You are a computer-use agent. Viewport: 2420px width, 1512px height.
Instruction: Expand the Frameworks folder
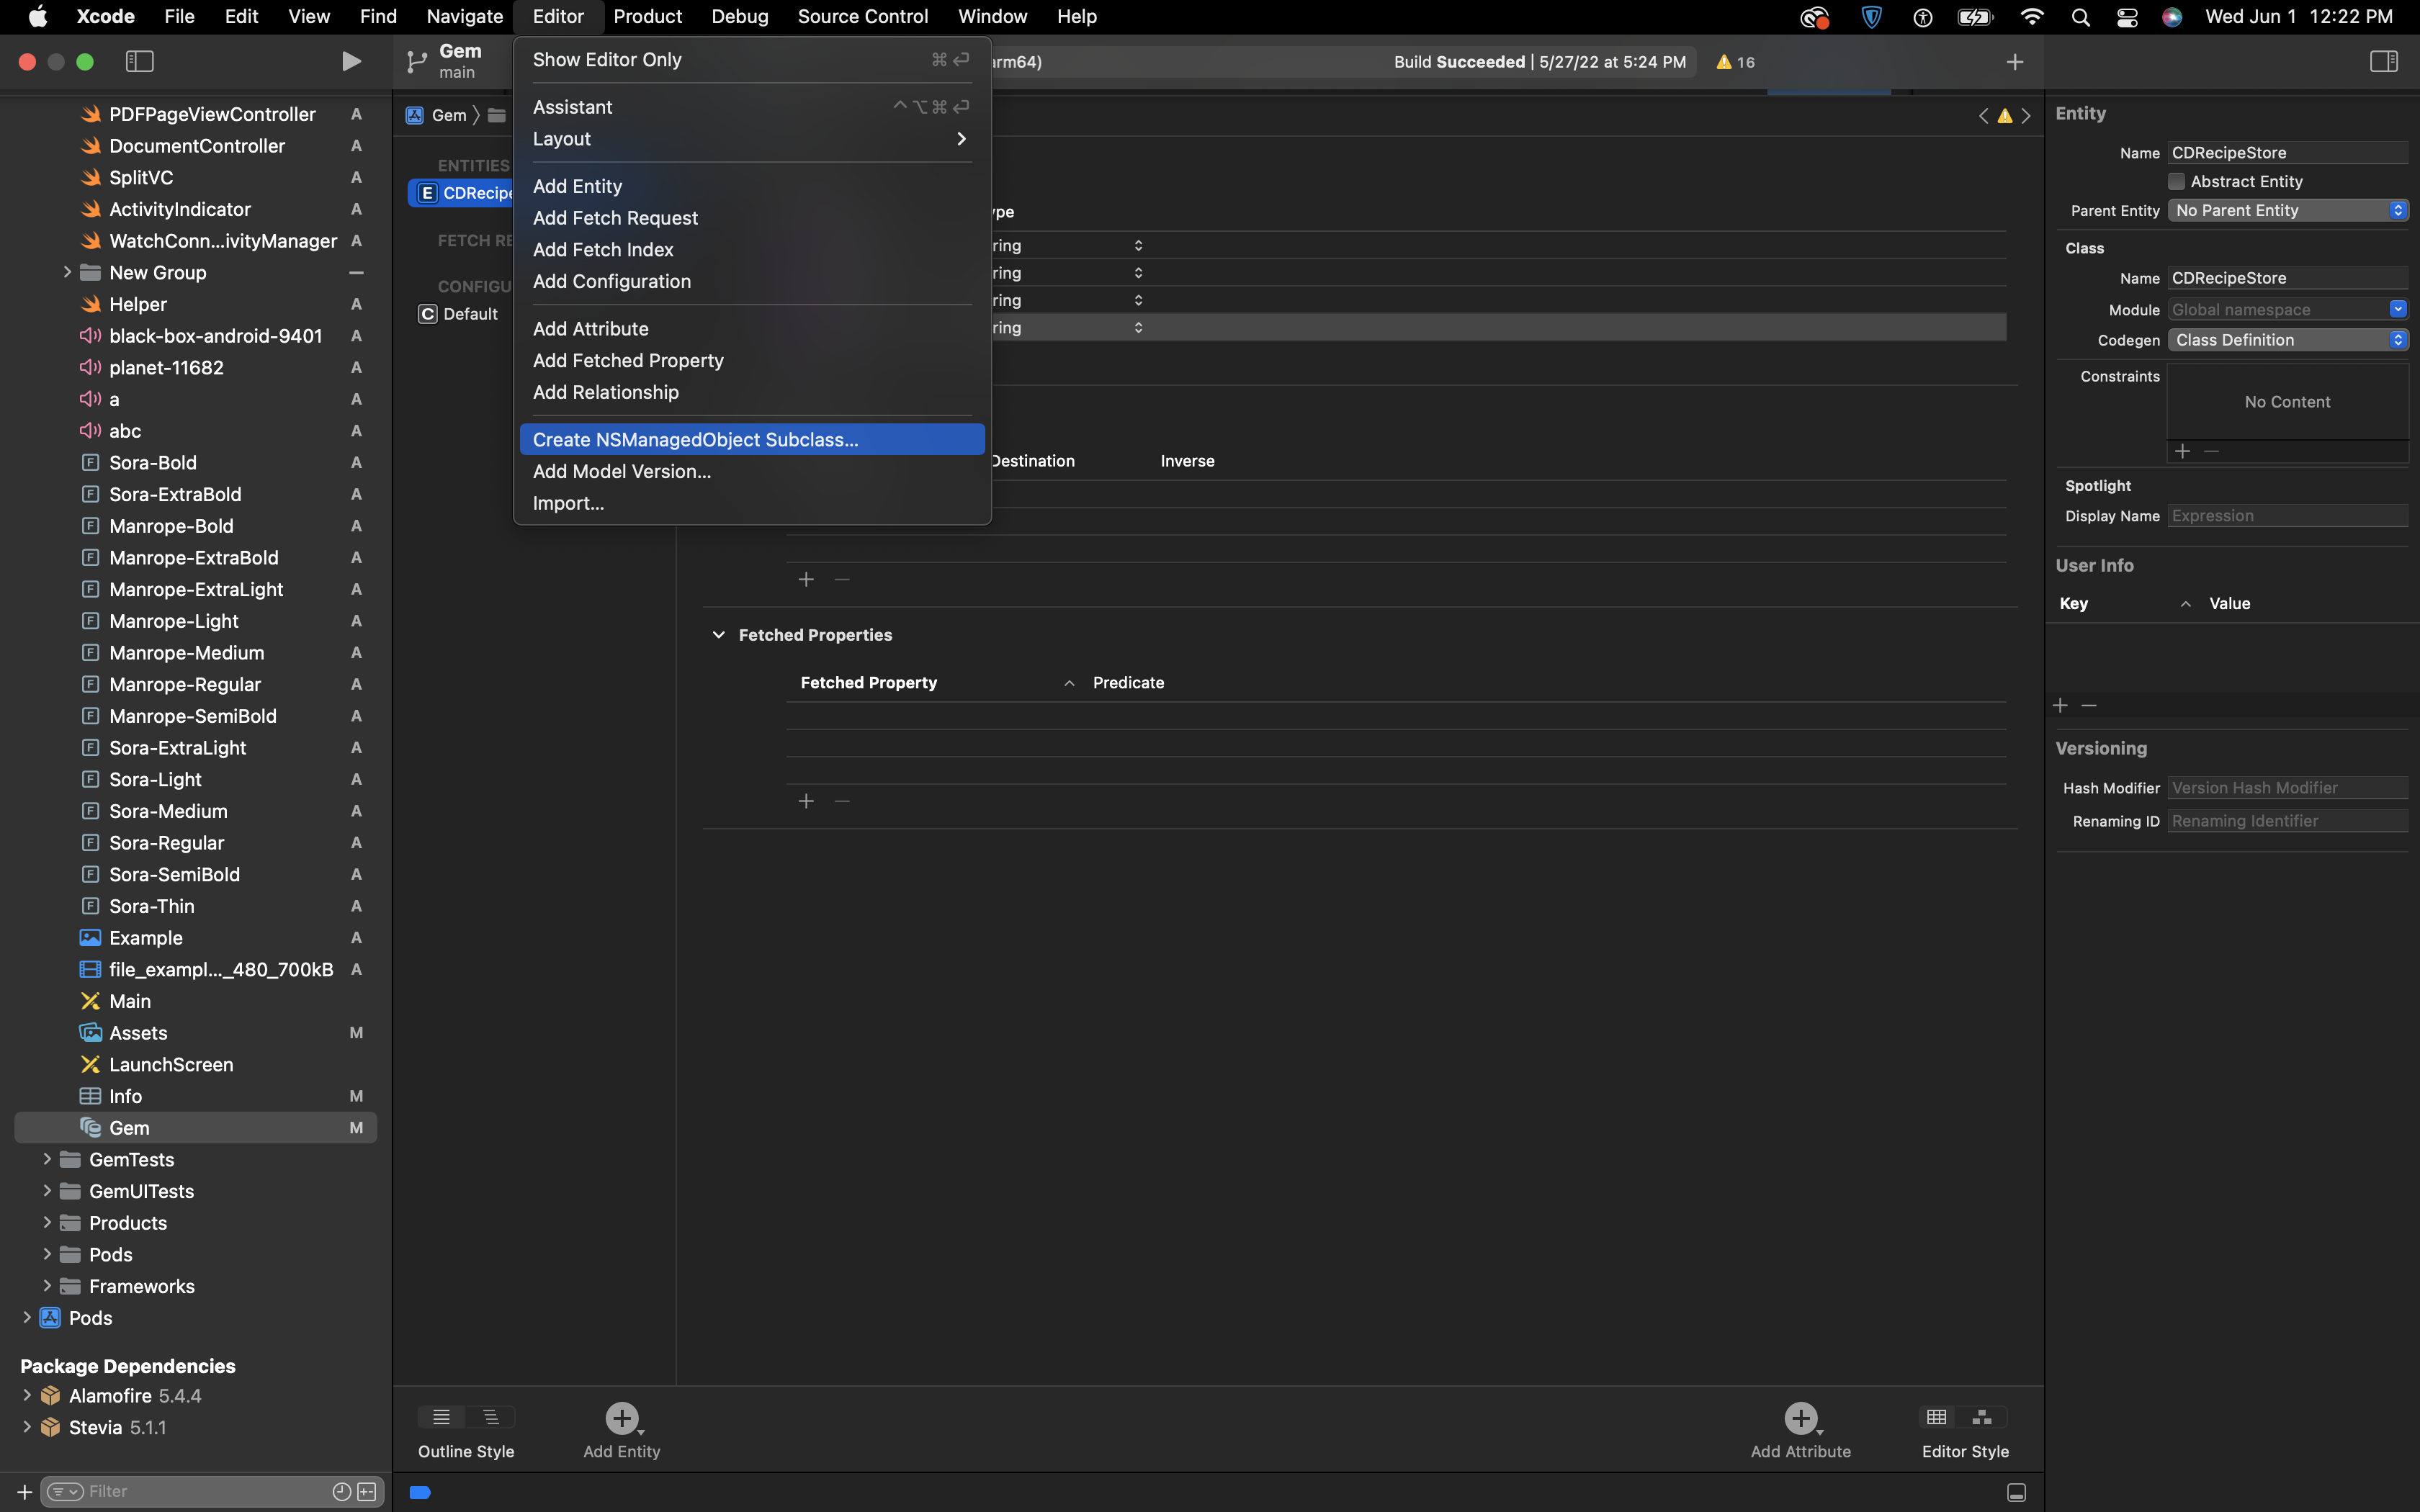[x=47, y=1286]
